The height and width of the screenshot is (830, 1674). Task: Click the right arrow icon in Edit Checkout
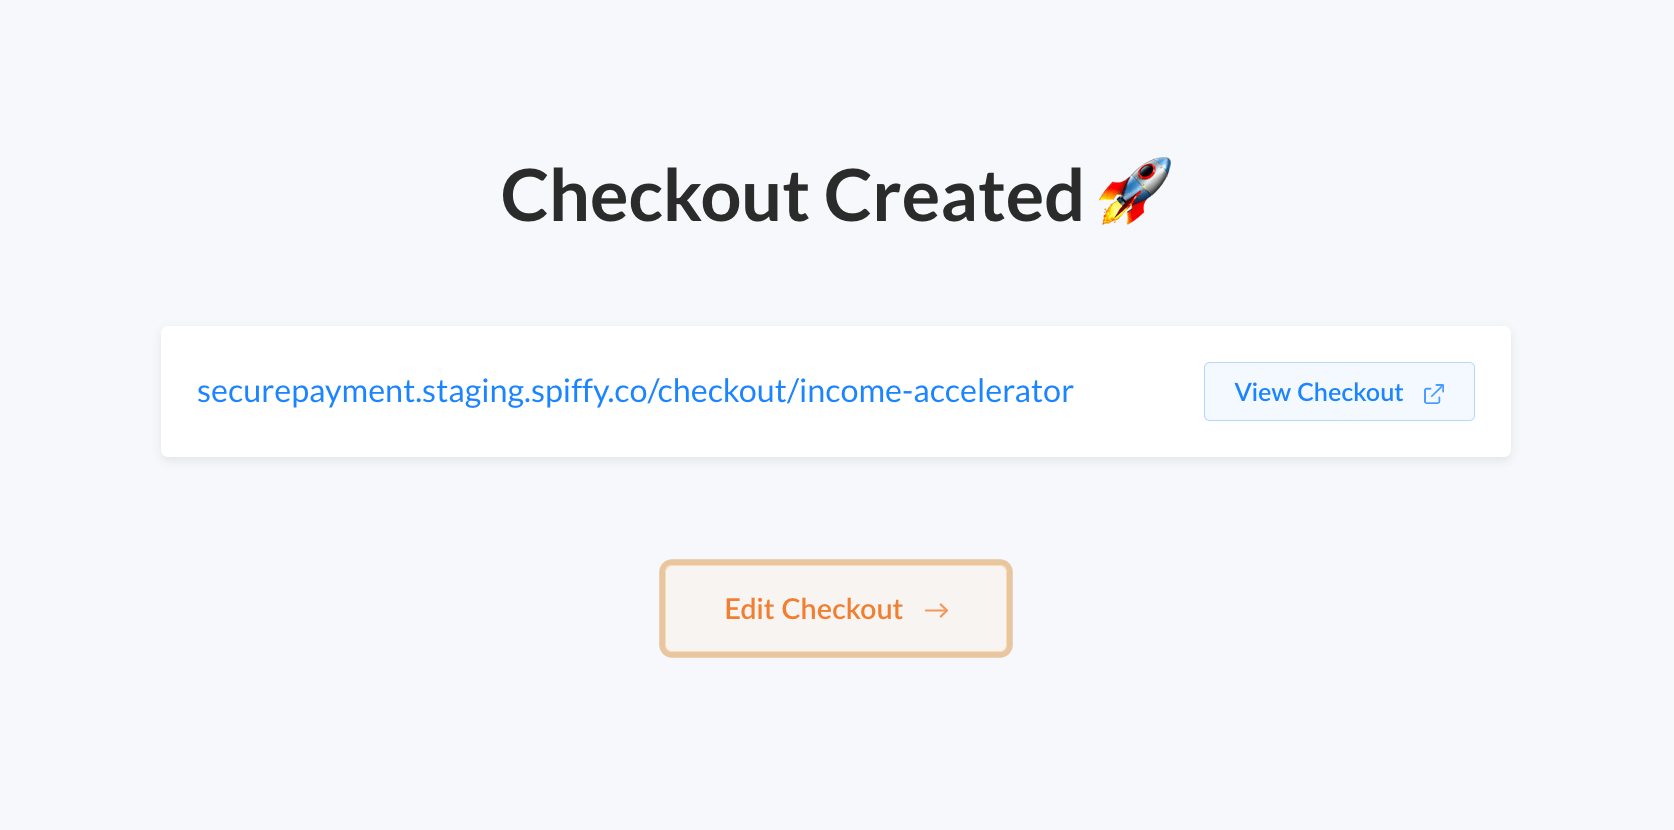[x=937, y=610]
